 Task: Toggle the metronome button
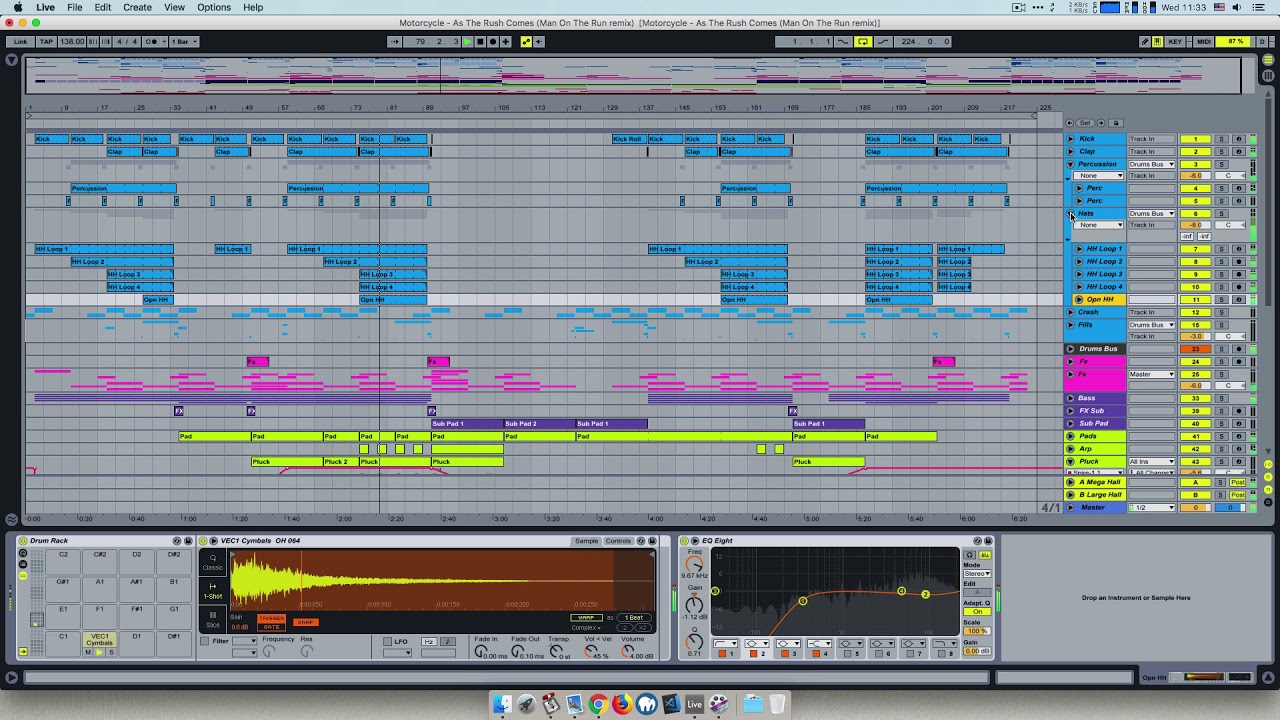[152, 42]
